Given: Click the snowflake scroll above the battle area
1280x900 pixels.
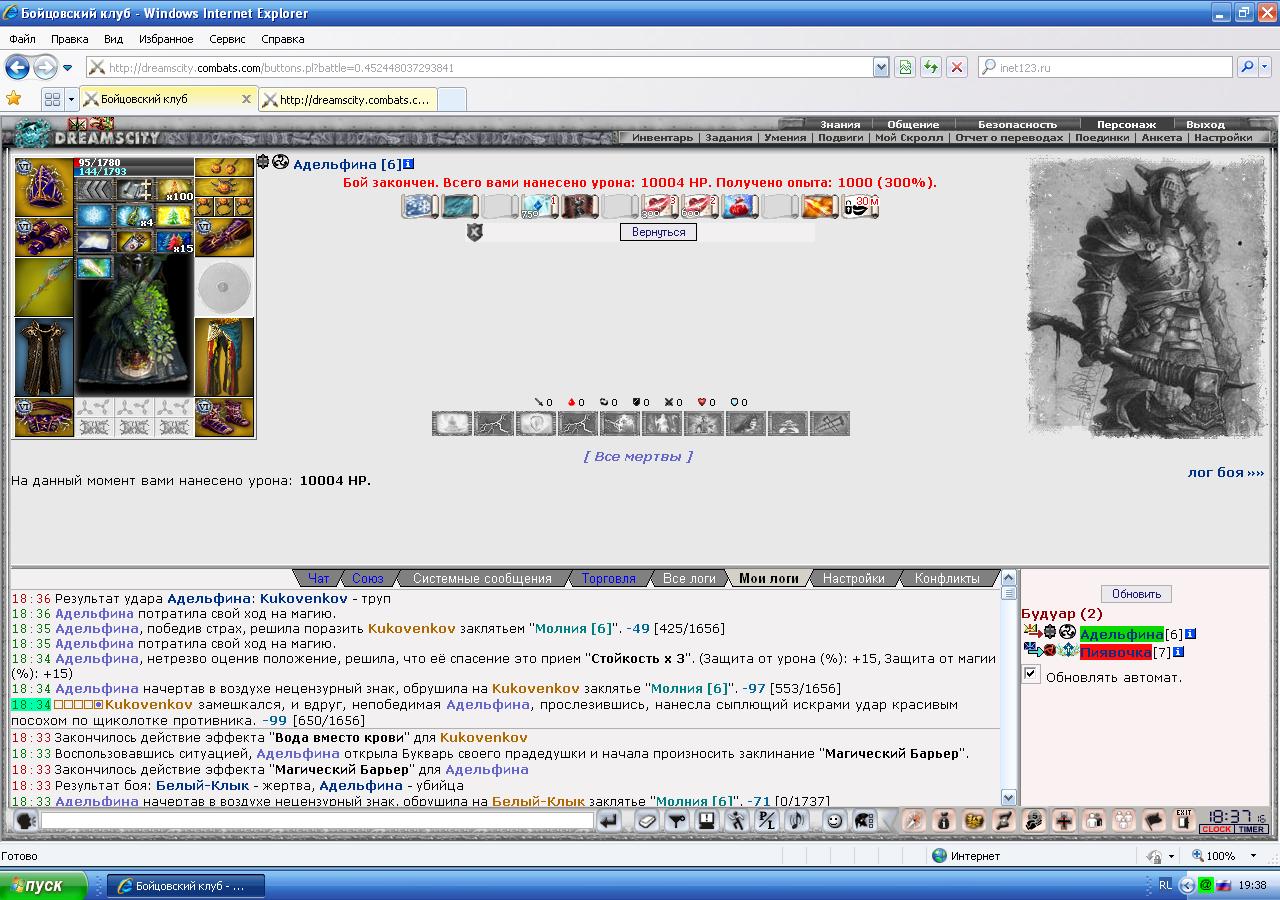Looking at the screenshot, I should tap(420, 206).
